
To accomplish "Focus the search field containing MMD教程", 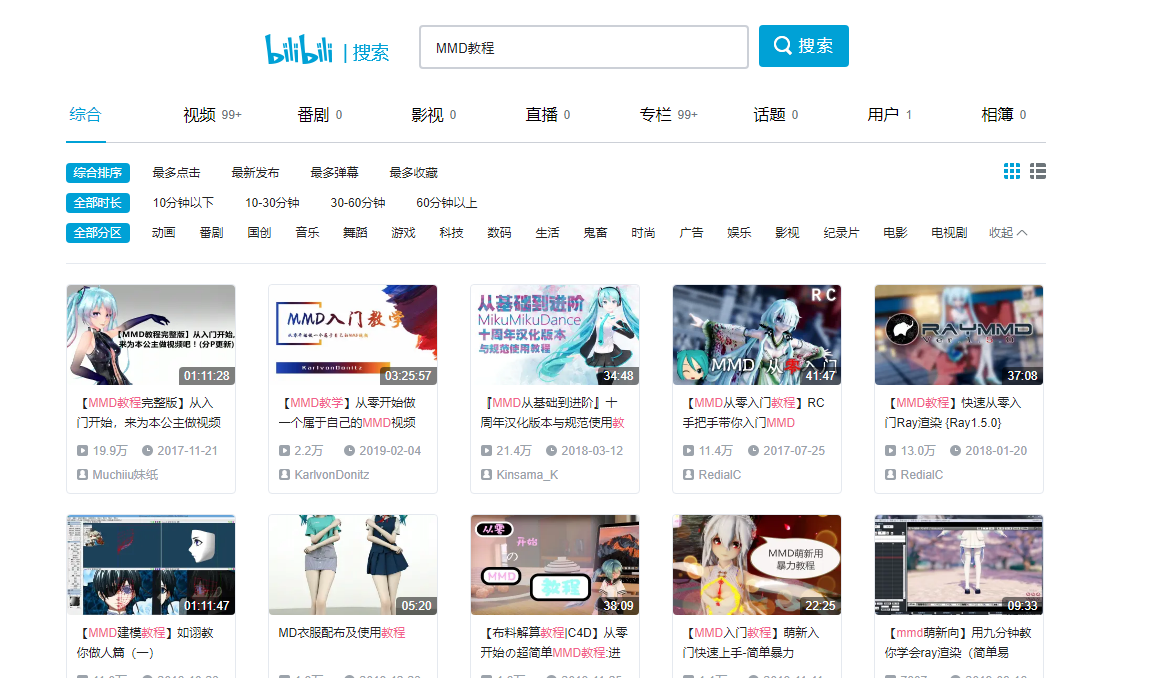I will click(584, 47).
